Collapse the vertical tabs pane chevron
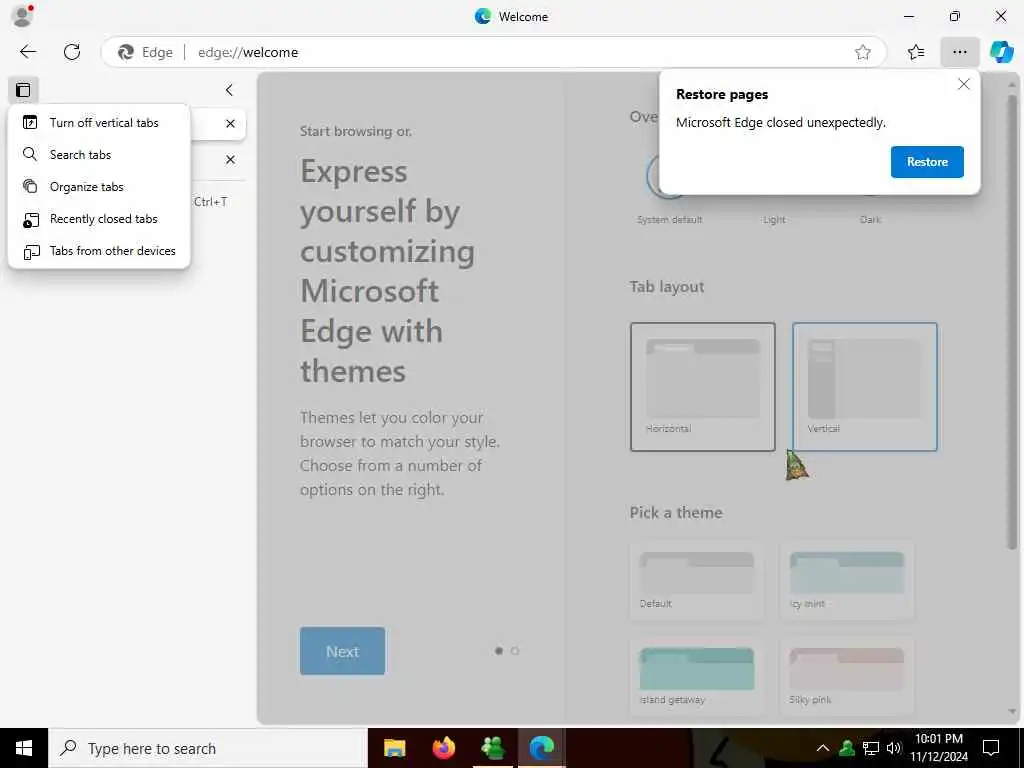The width and height of the screenshot is (1024, 768). click(x=229, y=89)
